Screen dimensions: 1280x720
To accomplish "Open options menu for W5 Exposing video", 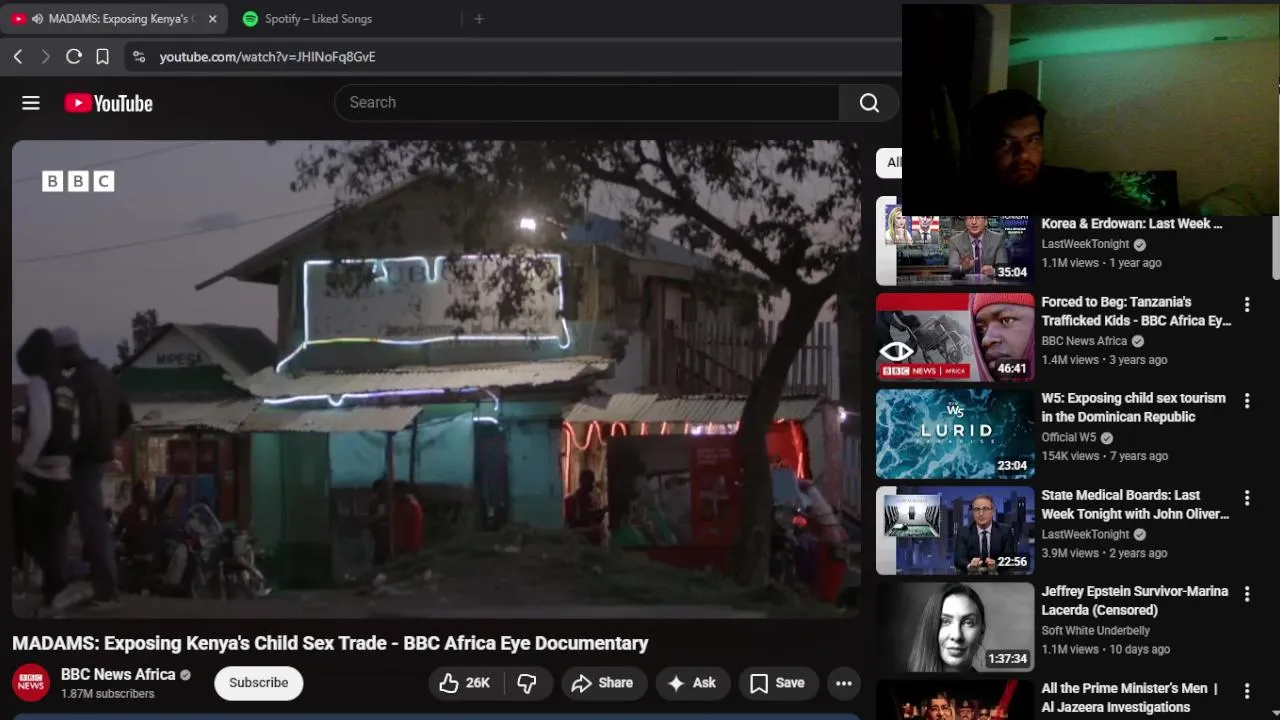I will [1247, 401].
